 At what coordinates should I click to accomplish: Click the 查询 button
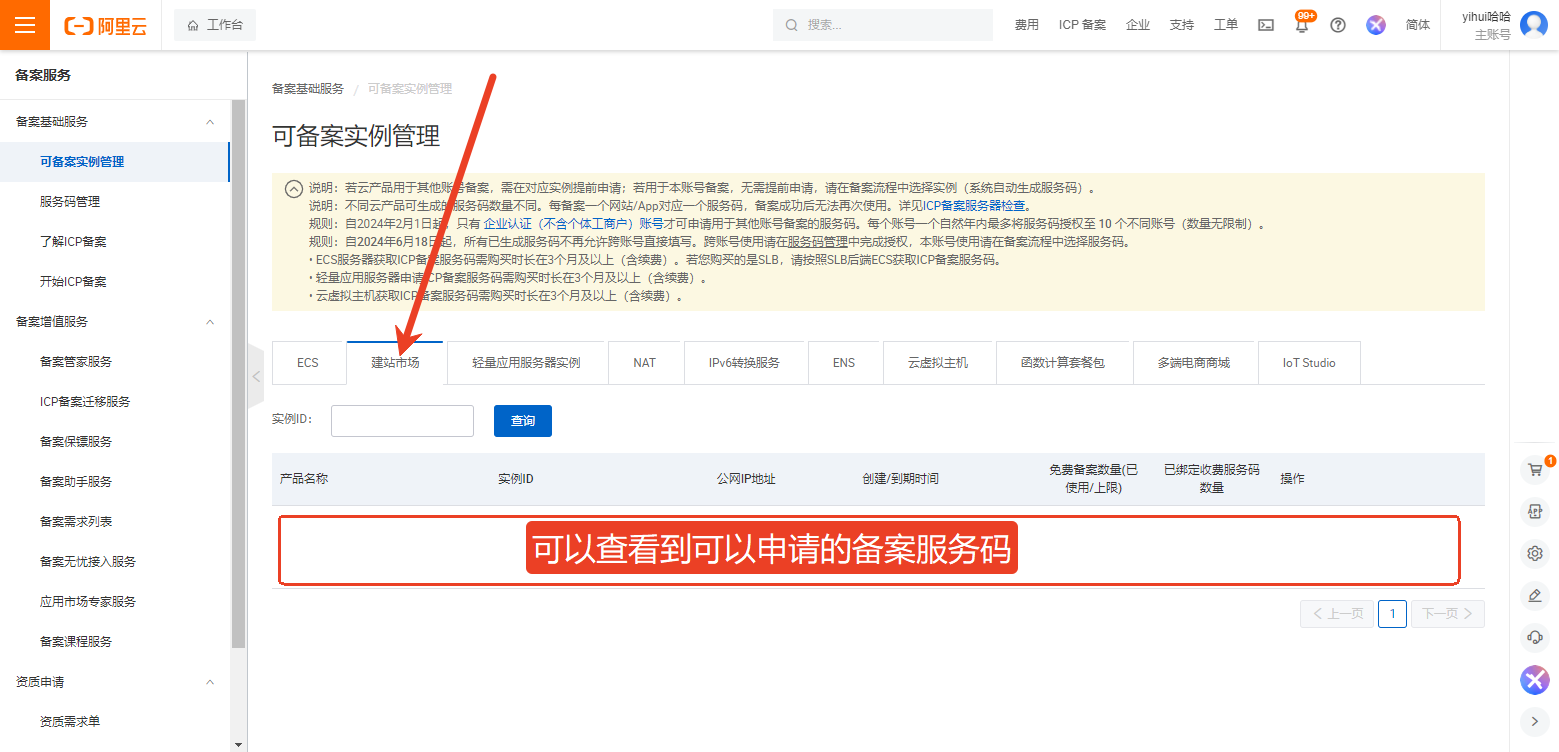pyautogui.click(x=523, y=421)
